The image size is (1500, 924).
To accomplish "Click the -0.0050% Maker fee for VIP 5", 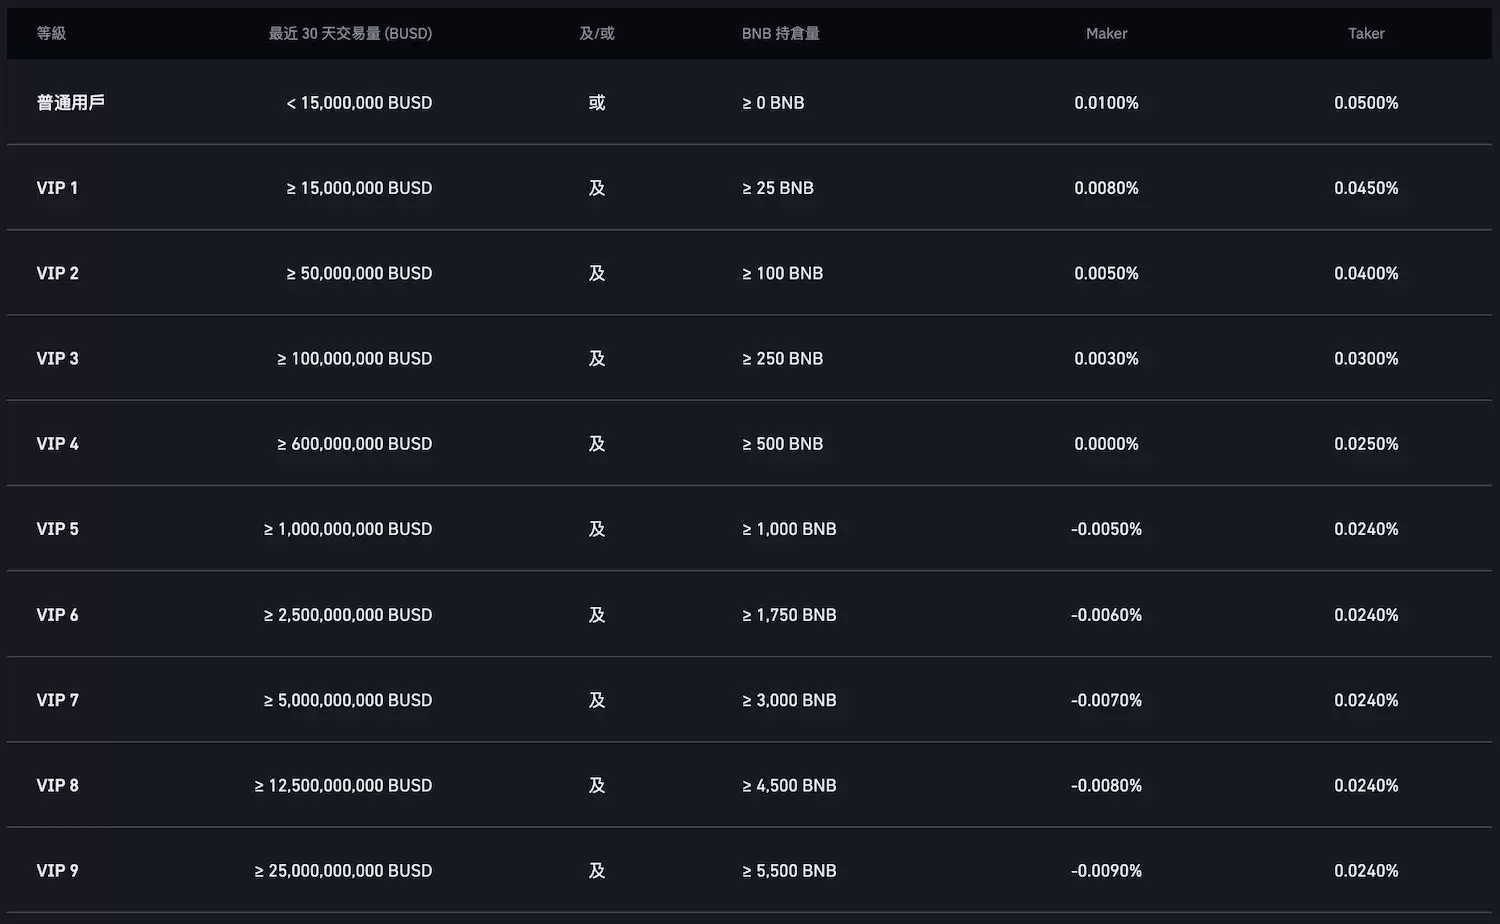I will point(1106,529).
